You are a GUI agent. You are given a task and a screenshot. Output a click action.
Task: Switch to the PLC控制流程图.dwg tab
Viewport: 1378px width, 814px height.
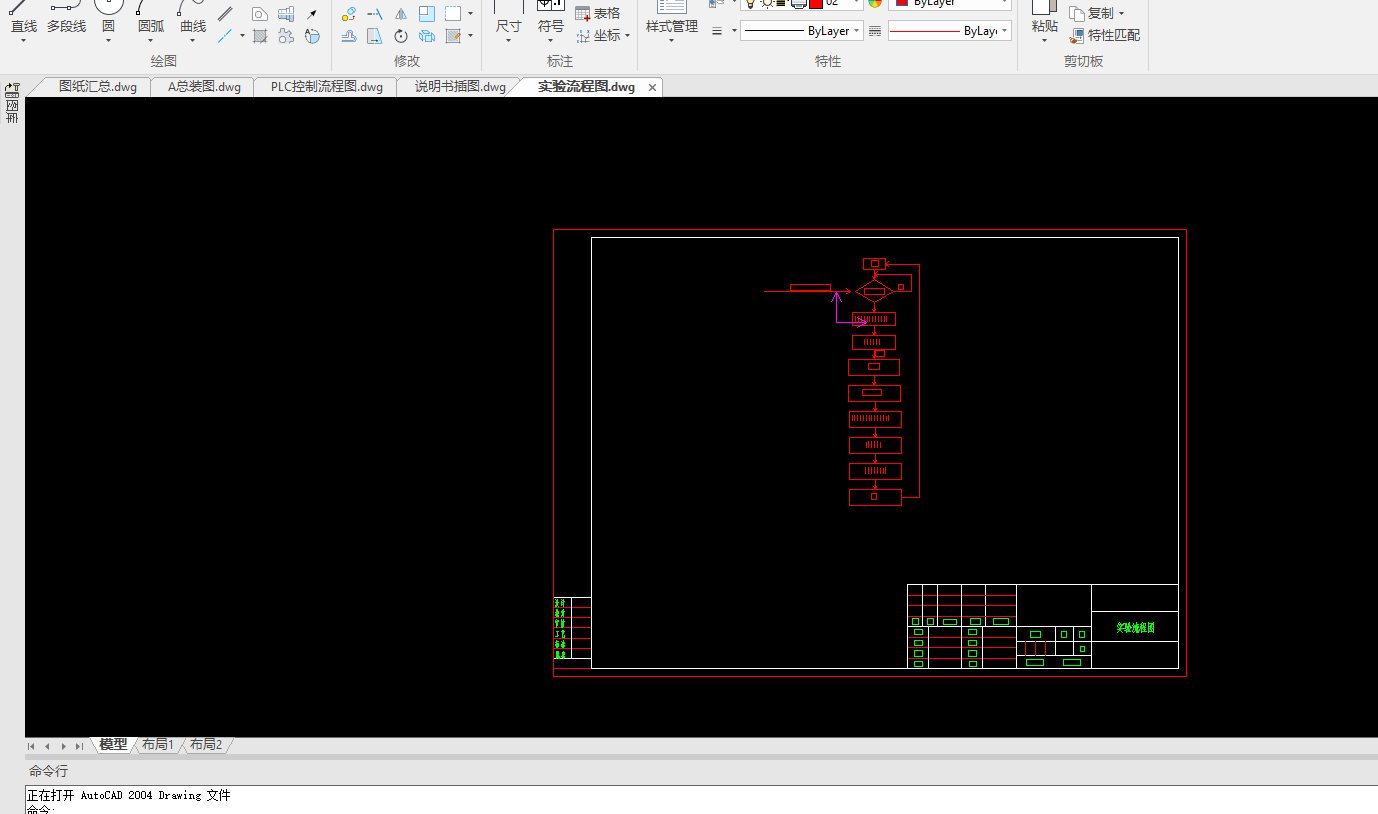(326, 87)
